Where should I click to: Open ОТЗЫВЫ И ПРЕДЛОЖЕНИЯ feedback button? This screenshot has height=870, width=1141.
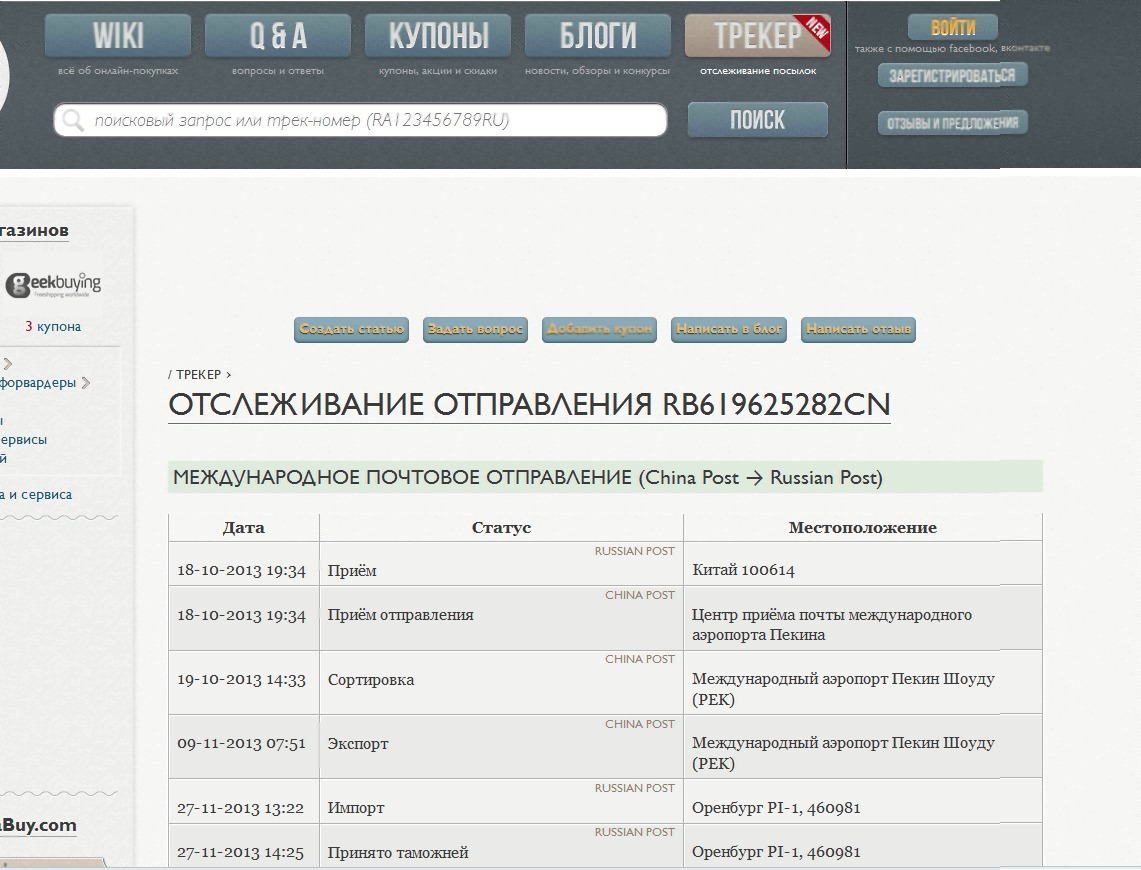pyautogui.click(x=952, y=123)
